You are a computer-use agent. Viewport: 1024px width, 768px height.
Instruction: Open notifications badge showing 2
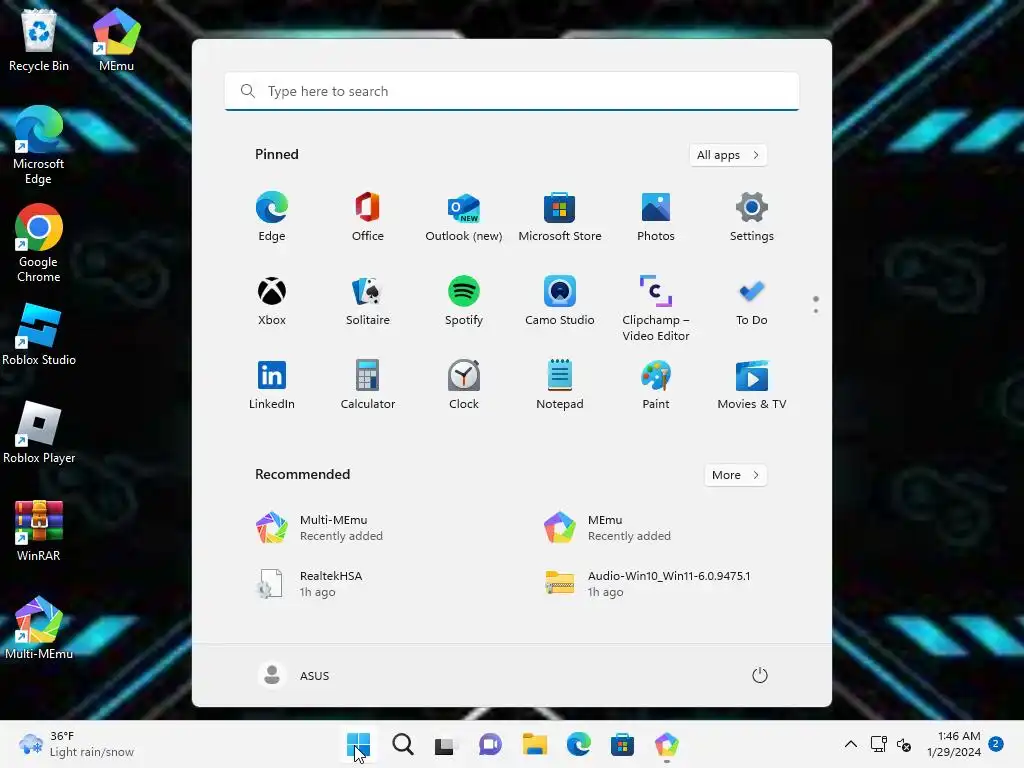[995, 743]
